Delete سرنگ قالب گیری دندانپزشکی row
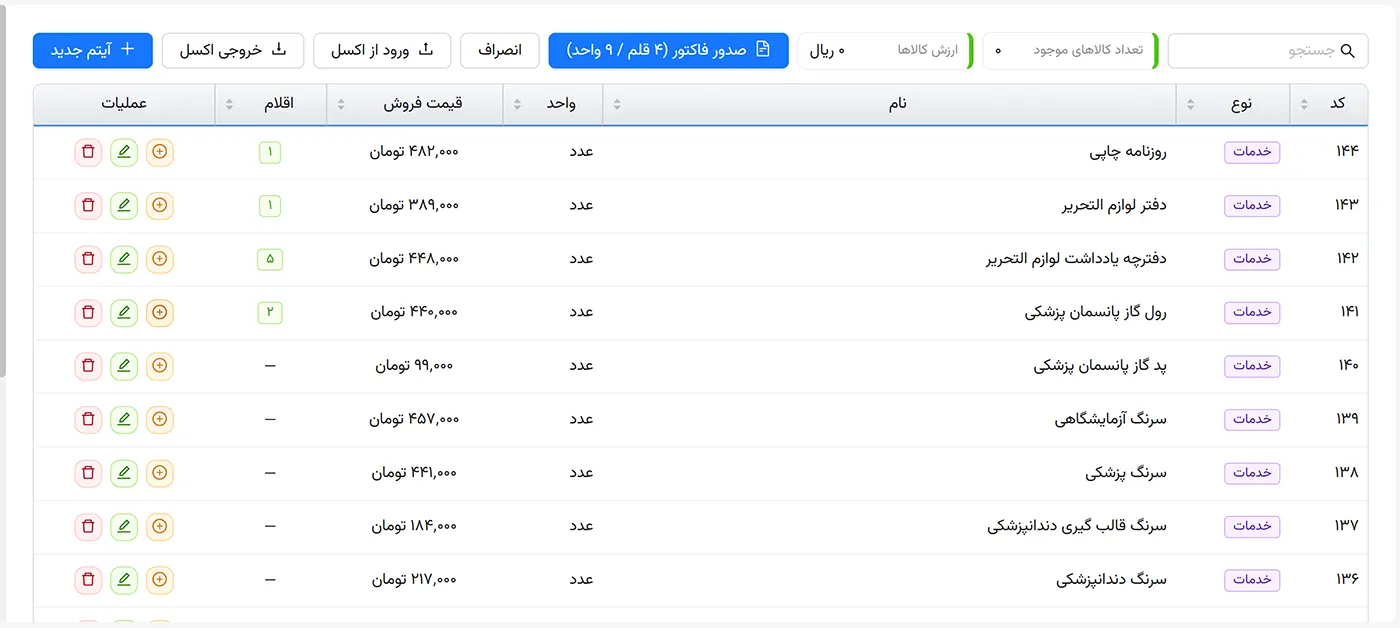 coord(88,526)
